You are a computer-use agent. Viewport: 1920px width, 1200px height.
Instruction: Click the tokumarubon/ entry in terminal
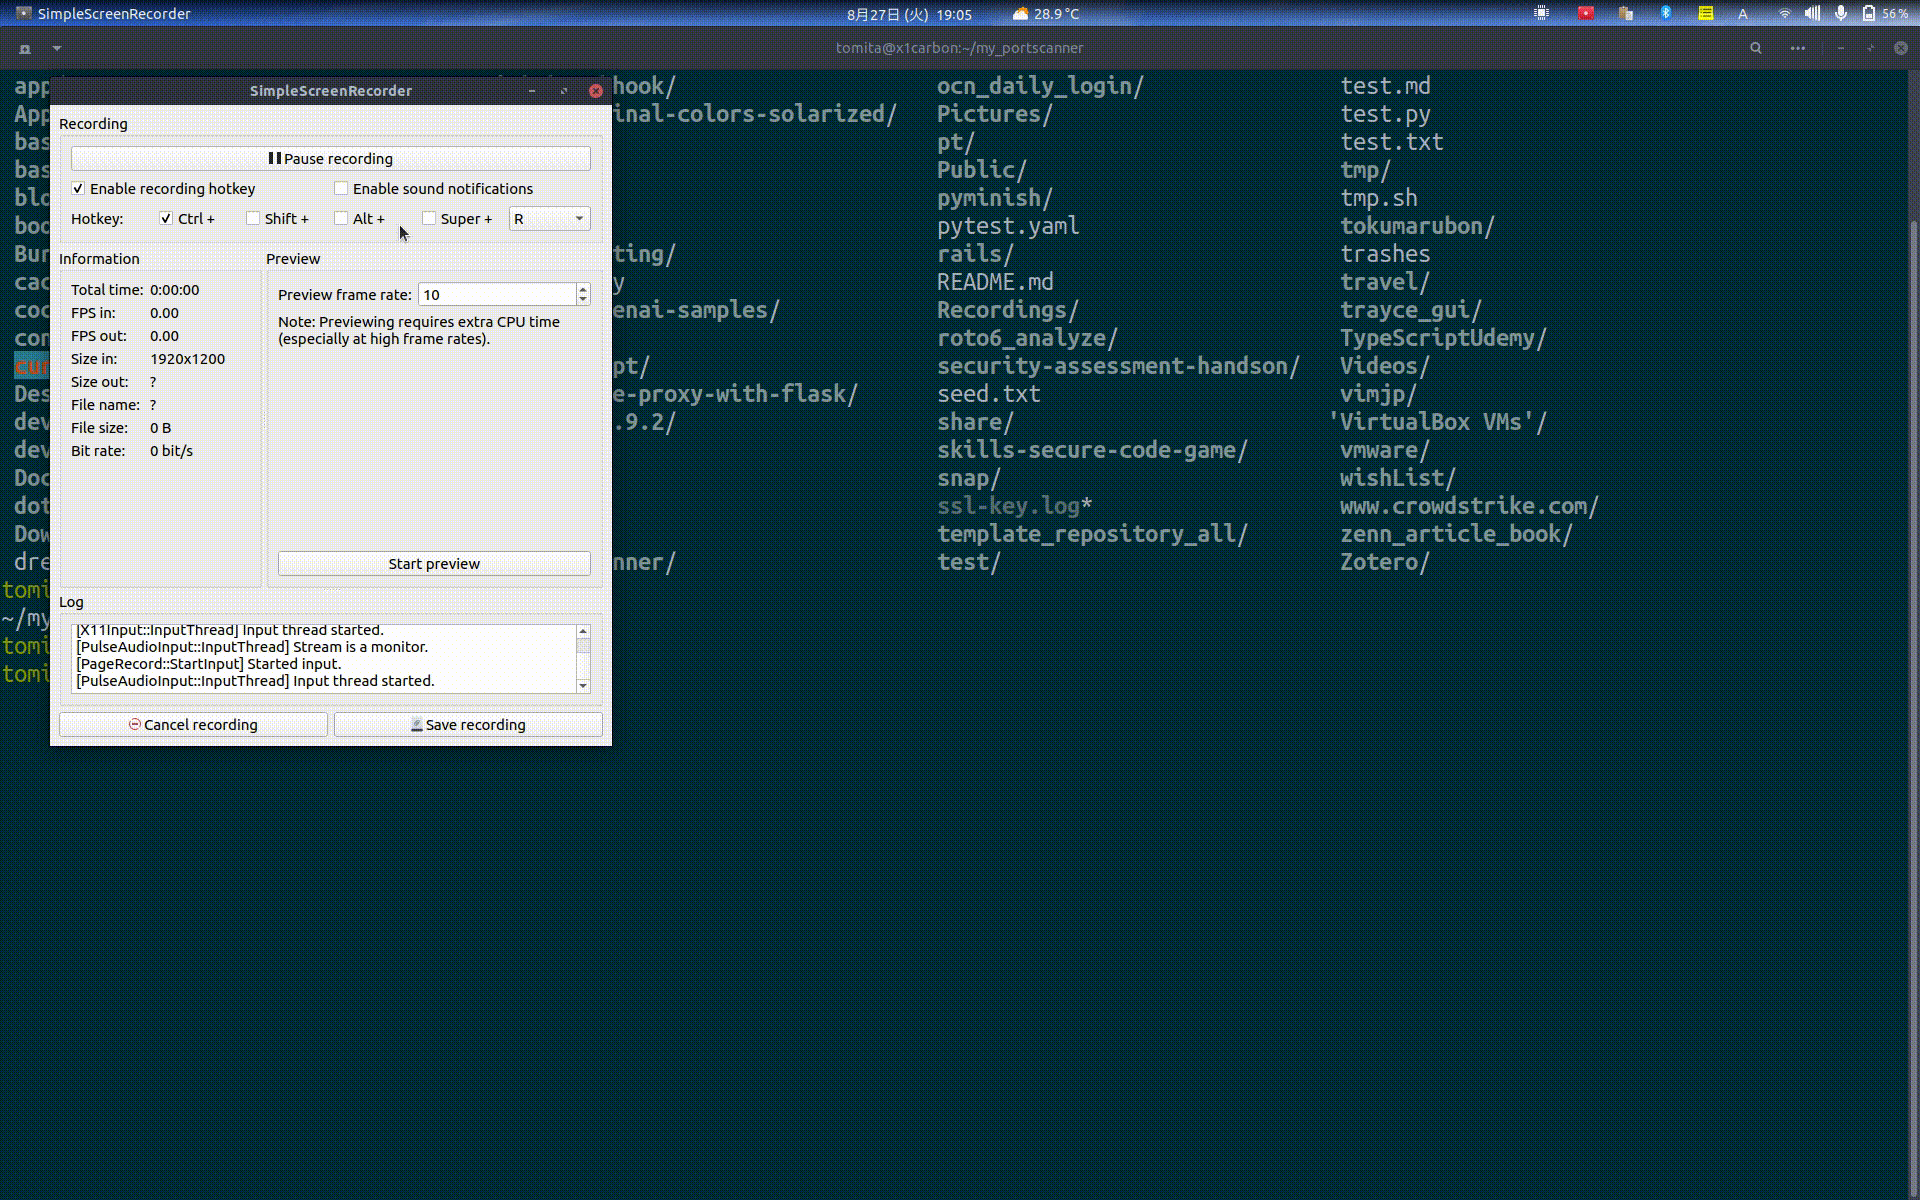click(x=1417, y=226)
